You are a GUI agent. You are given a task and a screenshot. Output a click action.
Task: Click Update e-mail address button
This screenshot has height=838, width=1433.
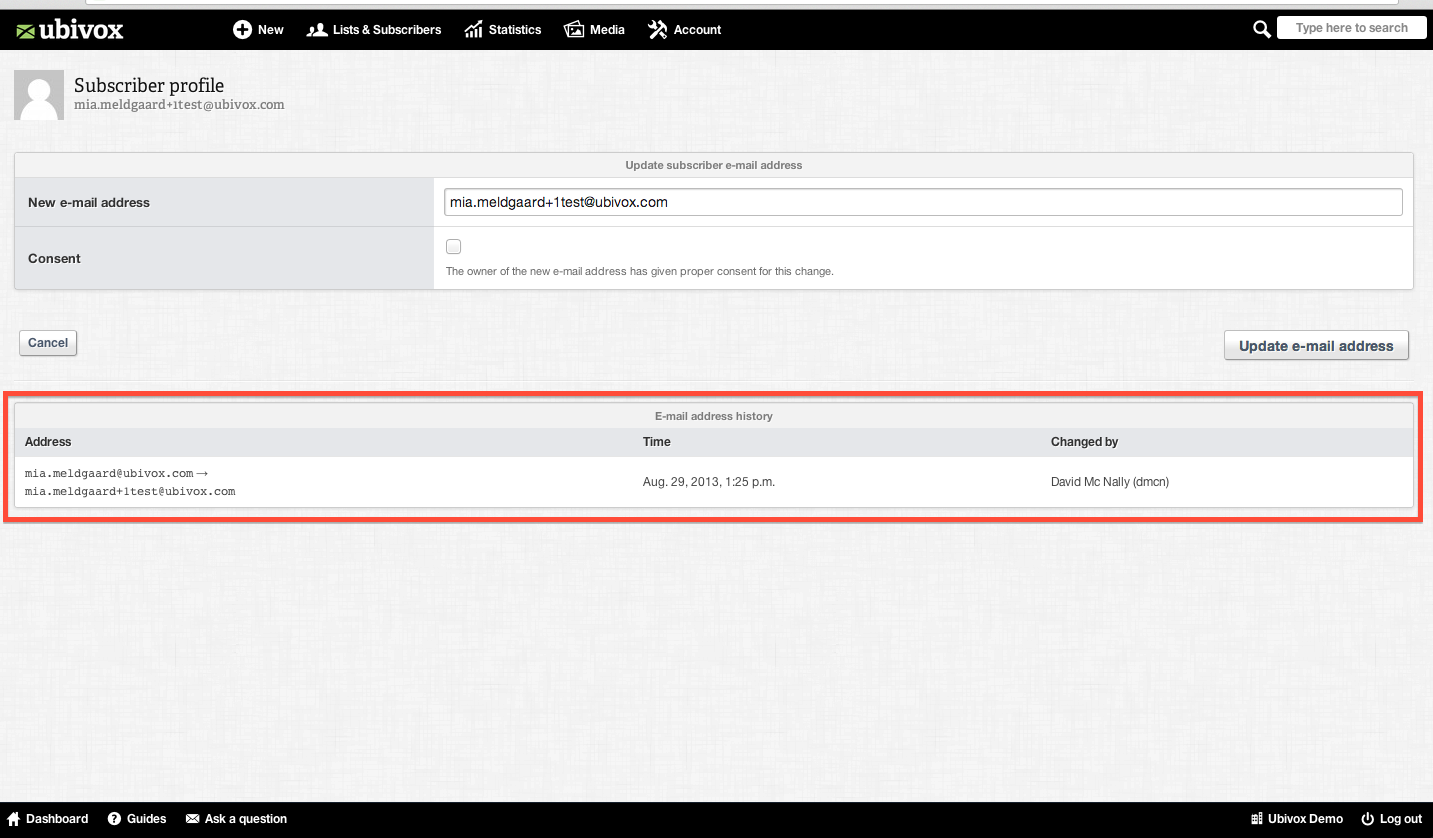click(x=1316, y=346)
